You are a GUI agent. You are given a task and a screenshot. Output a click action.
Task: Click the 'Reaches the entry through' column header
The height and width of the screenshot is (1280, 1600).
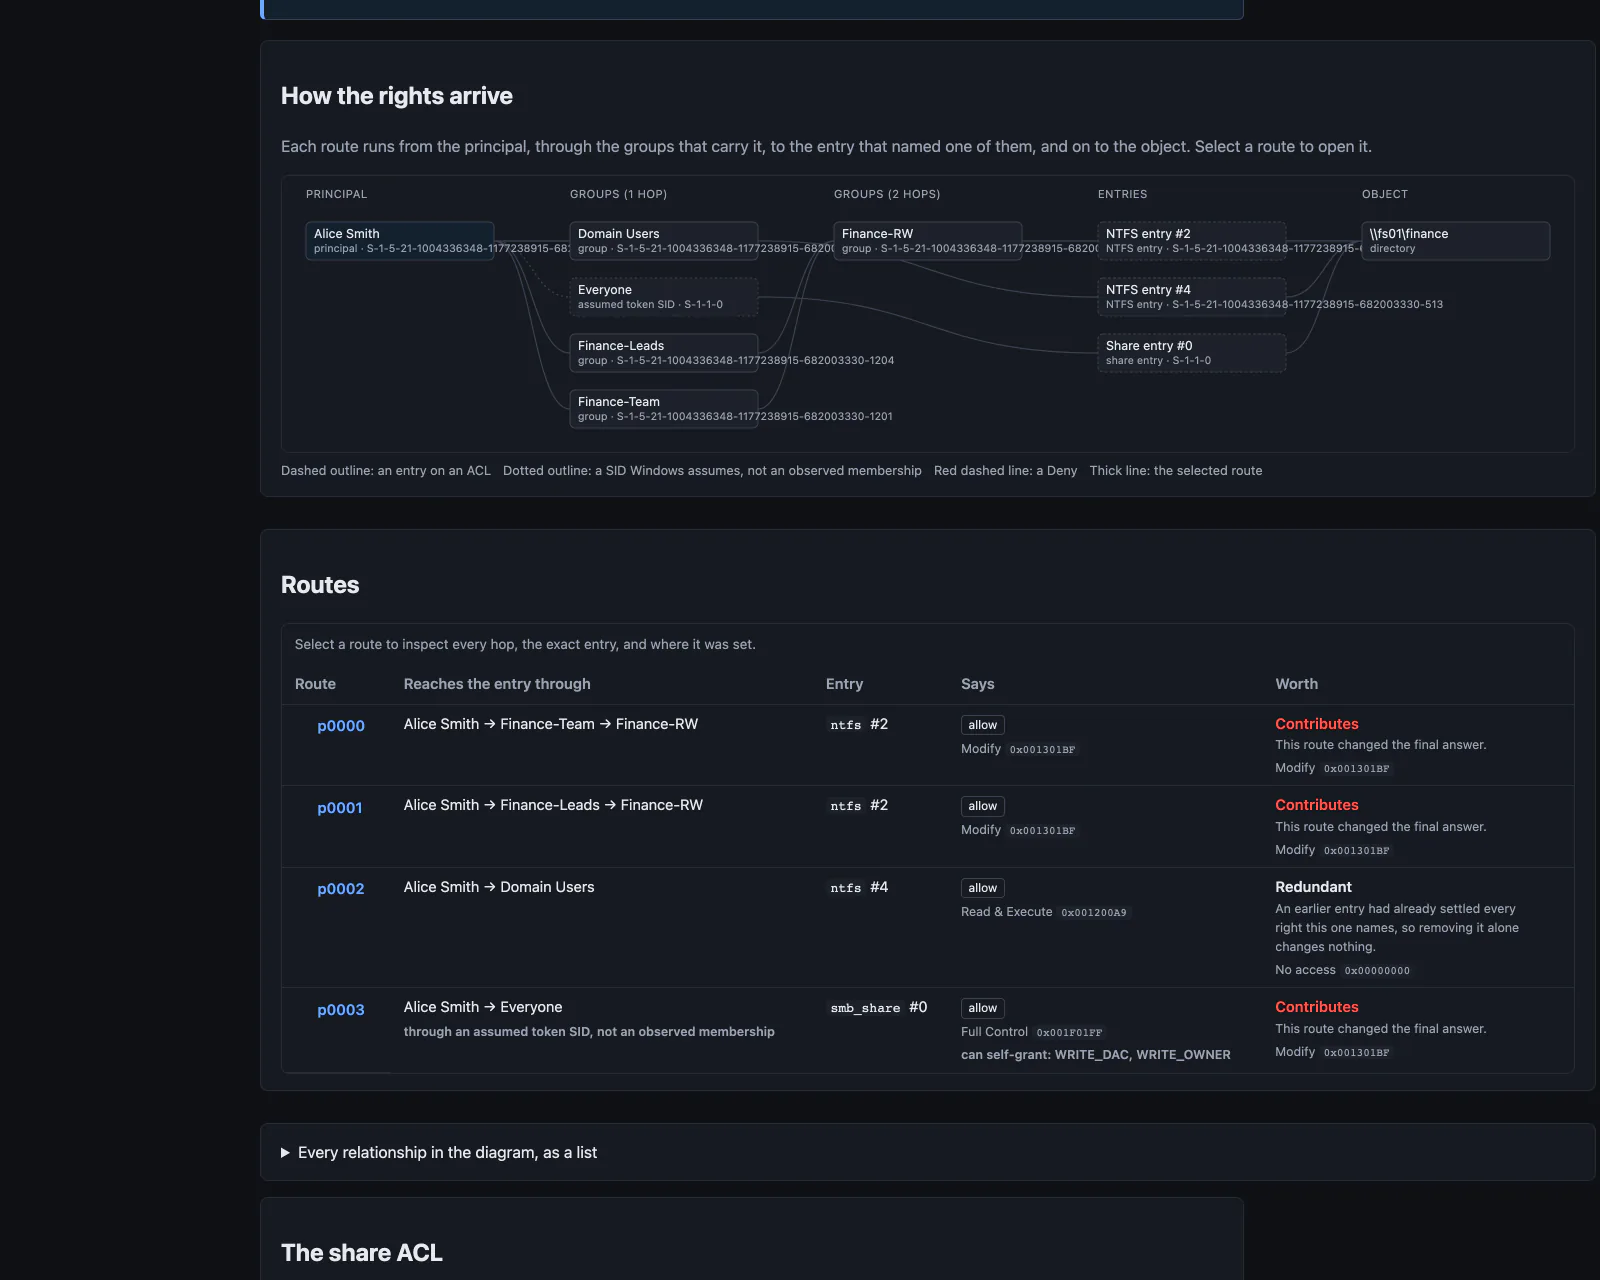[497, 684]
